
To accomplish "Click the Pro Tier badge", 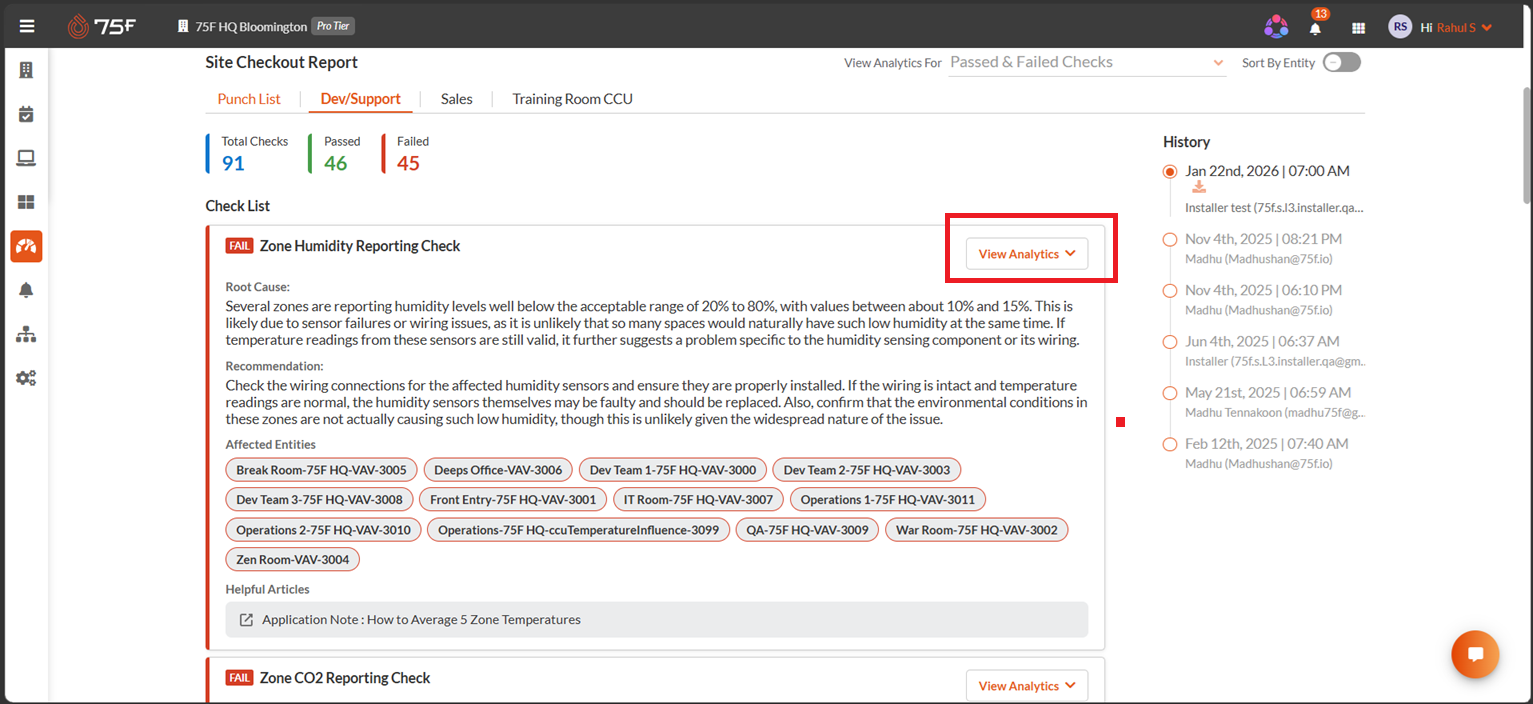I will click(332, 27).
